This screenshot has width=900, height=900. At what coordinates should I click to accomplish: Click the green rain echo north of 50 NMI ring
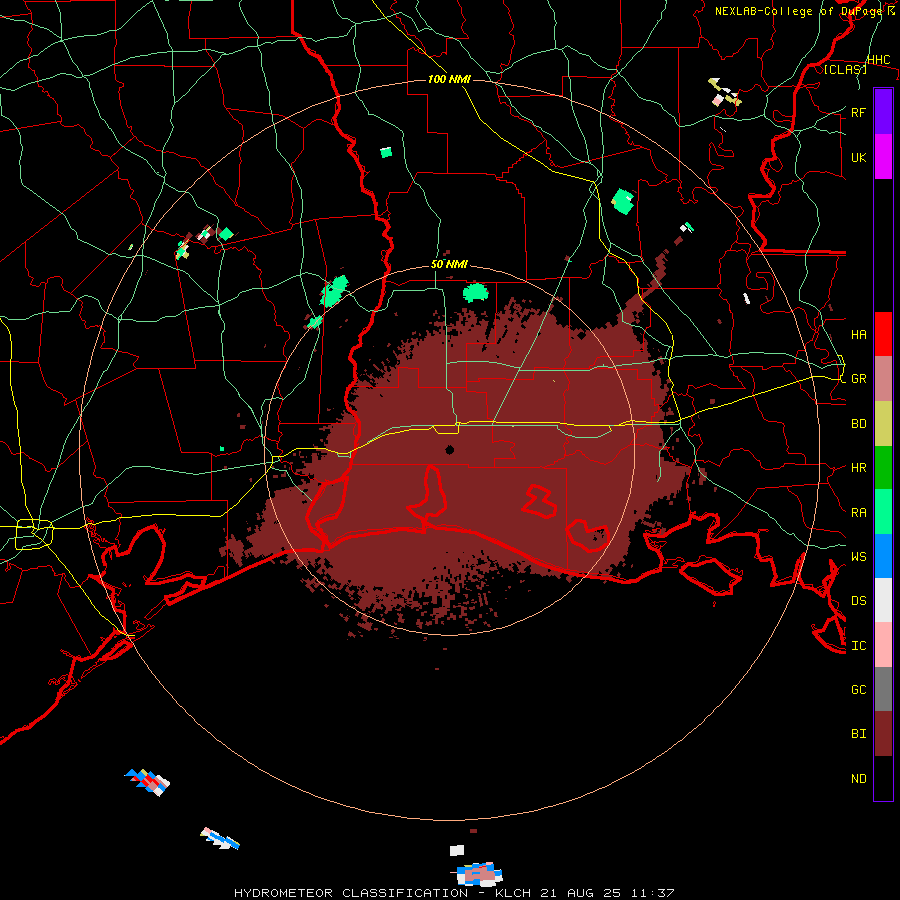[x=475, y=293]
